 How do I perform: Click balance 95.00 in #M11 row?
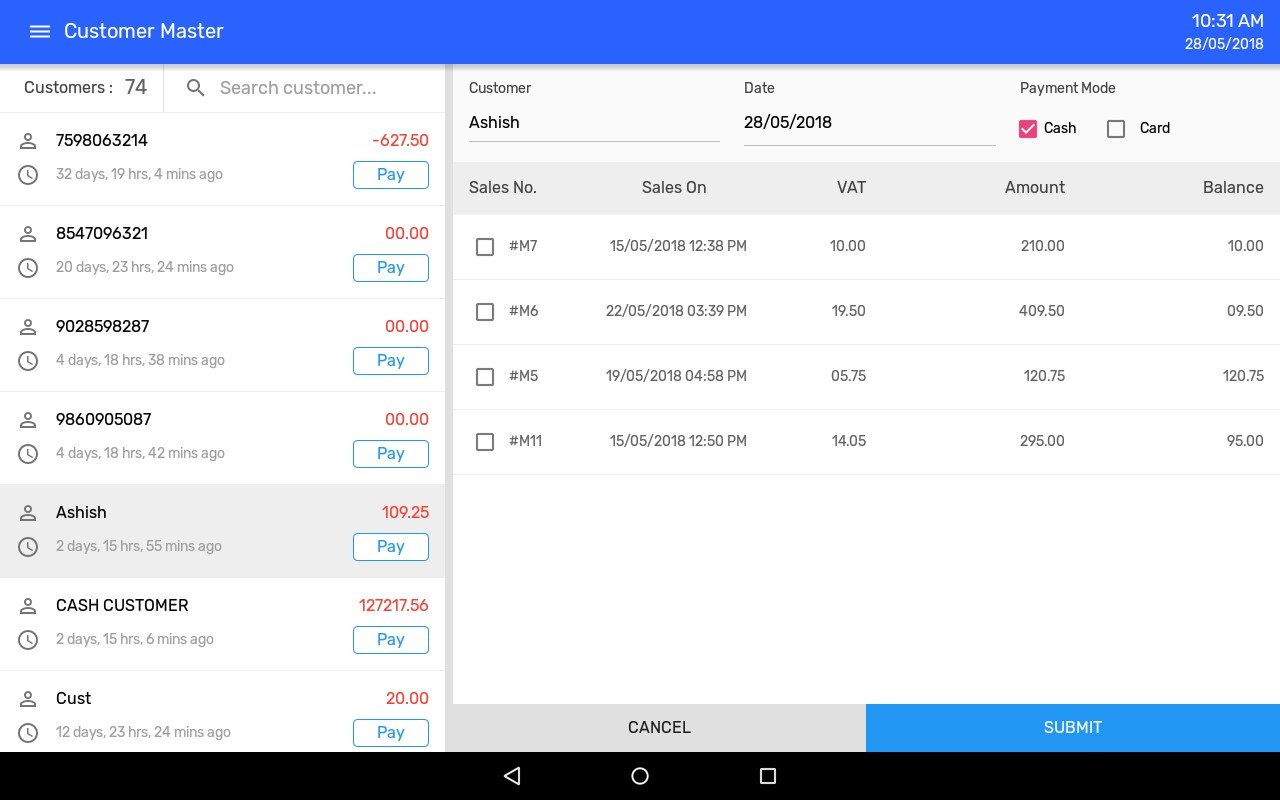pos(1245,442)
